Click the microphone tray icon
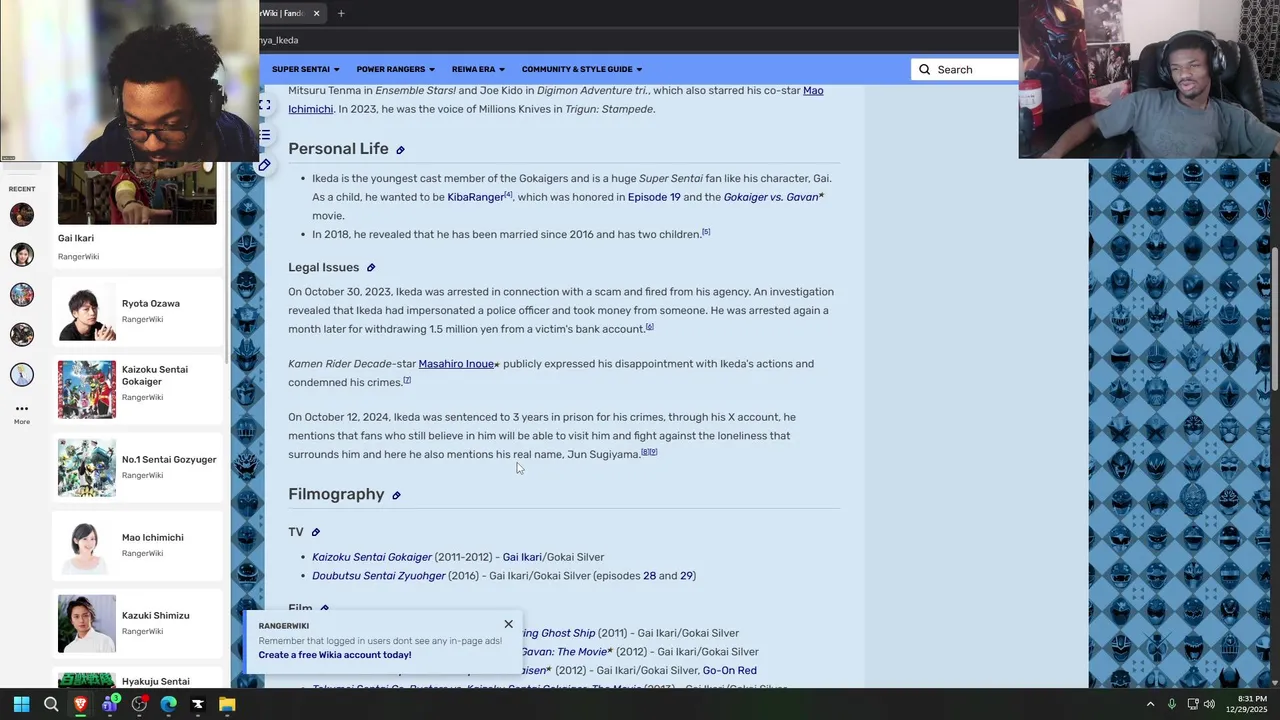 coord(1171,704)
